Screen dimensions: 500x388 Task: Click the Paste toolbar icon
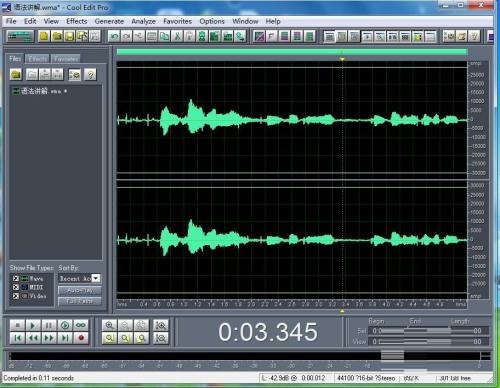click(x=189, y=36)
